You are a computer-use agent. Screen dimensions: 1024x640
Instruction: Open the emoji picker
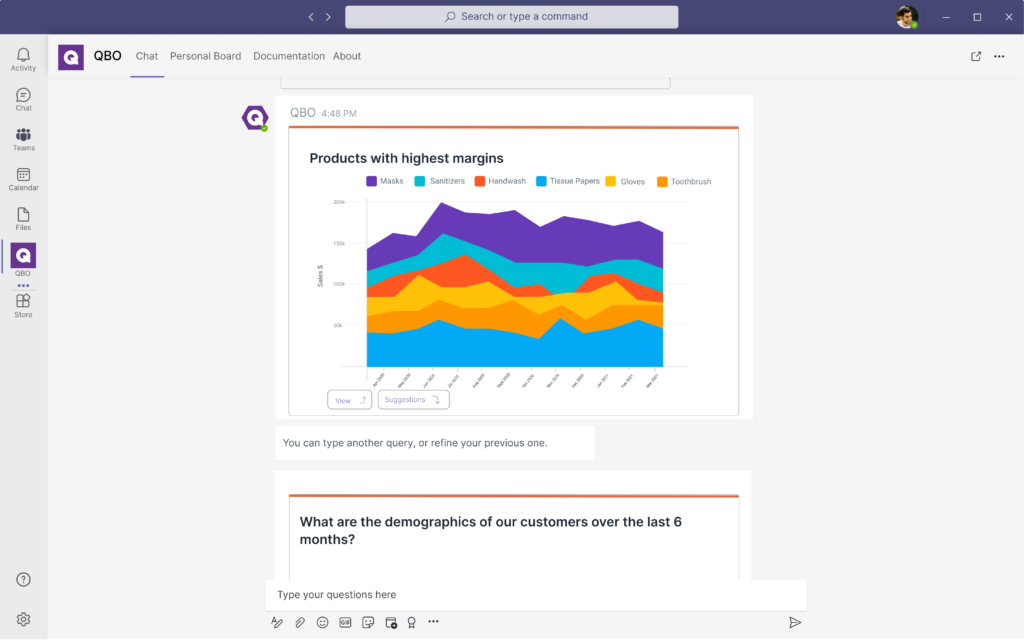323,622
